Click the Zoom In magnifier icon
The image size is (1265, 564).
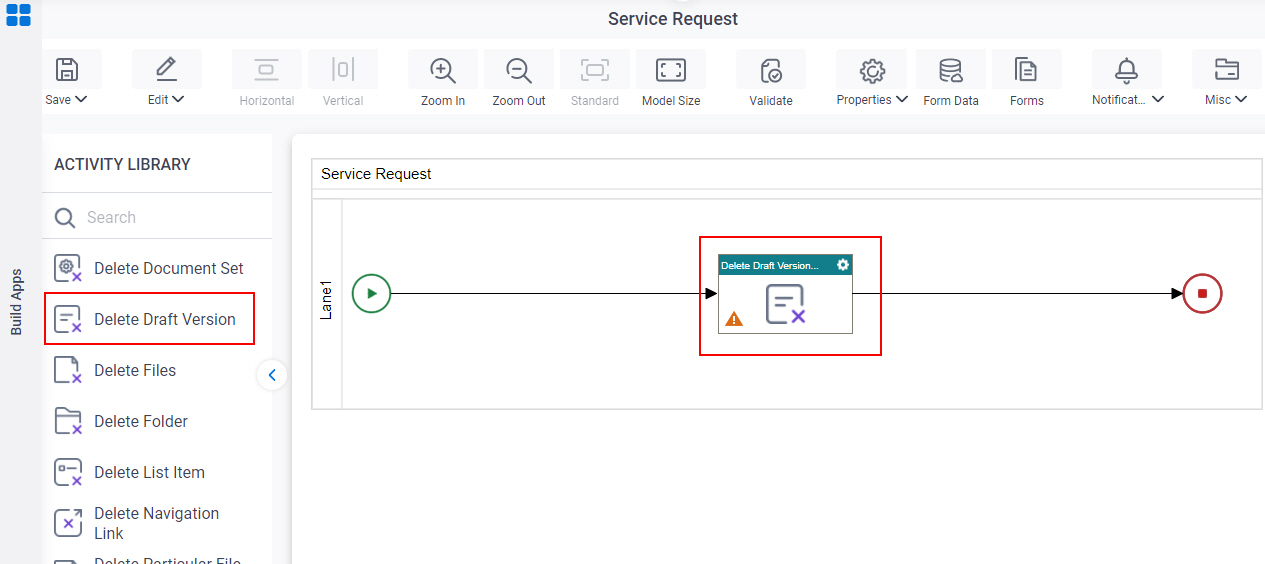(x=443, y=70)
